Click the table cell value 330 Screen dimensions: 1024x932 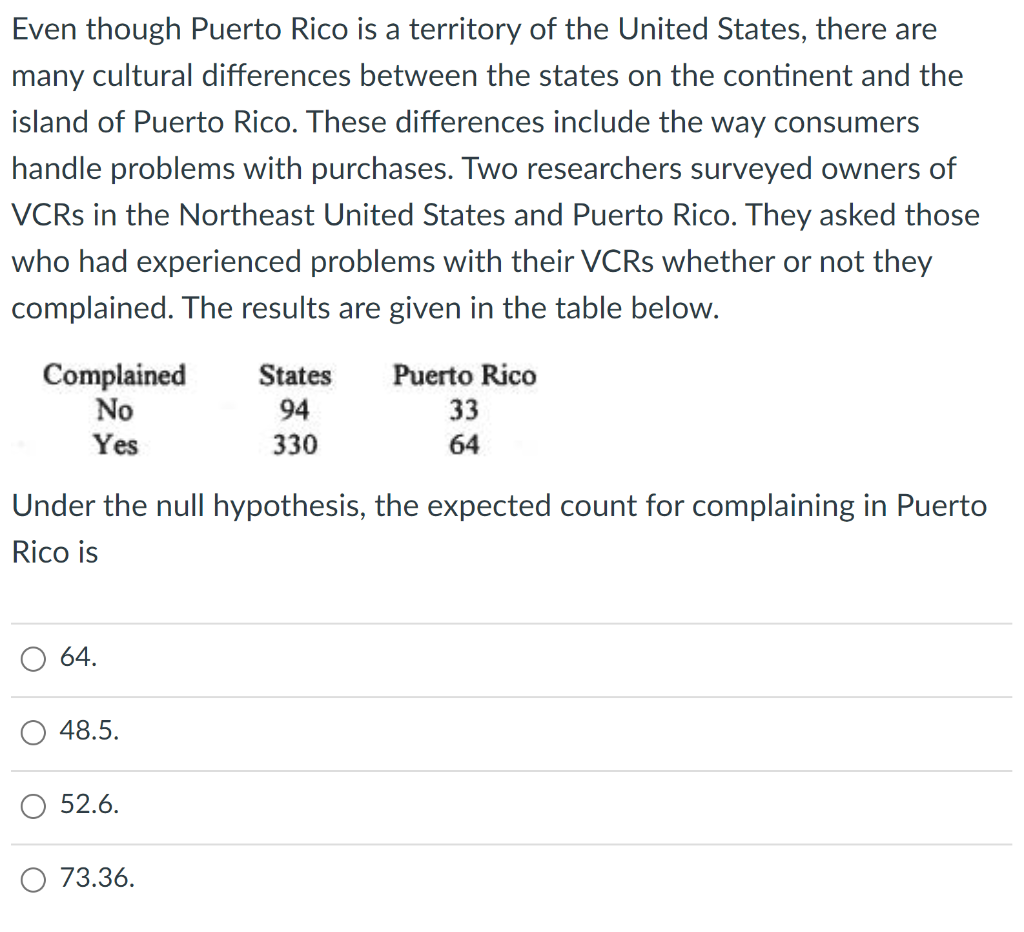[295, 445]
